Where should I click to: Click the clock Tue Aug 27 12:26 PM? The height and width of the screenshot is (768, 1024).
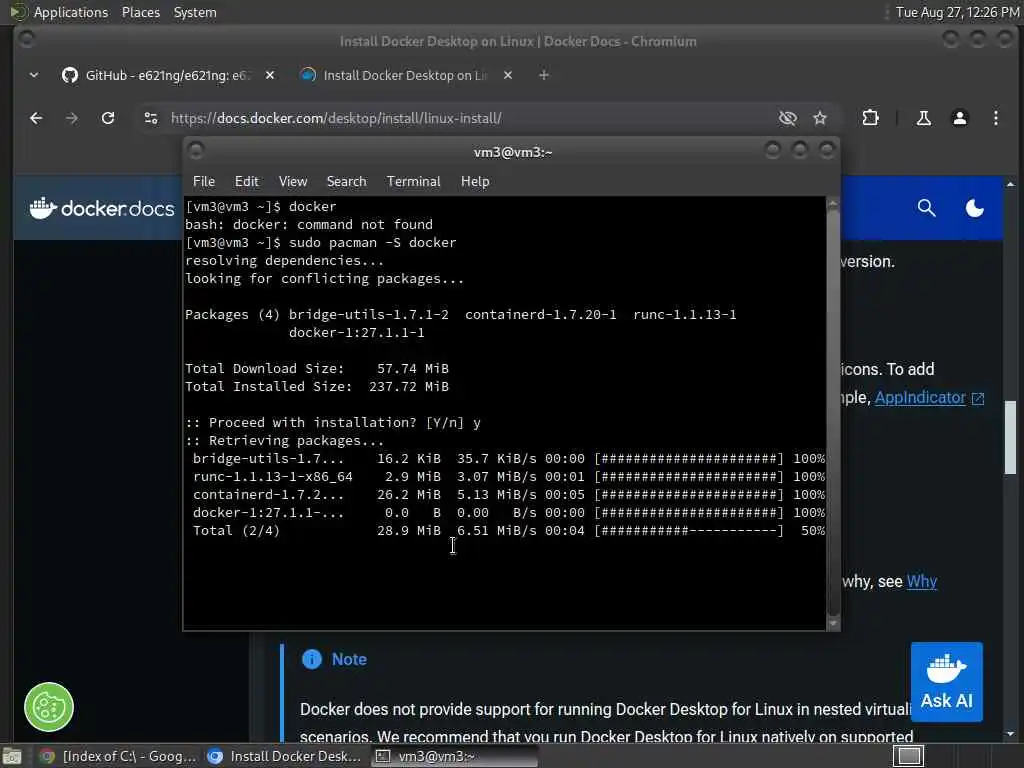pyautogui.click(x=957, y=12)
